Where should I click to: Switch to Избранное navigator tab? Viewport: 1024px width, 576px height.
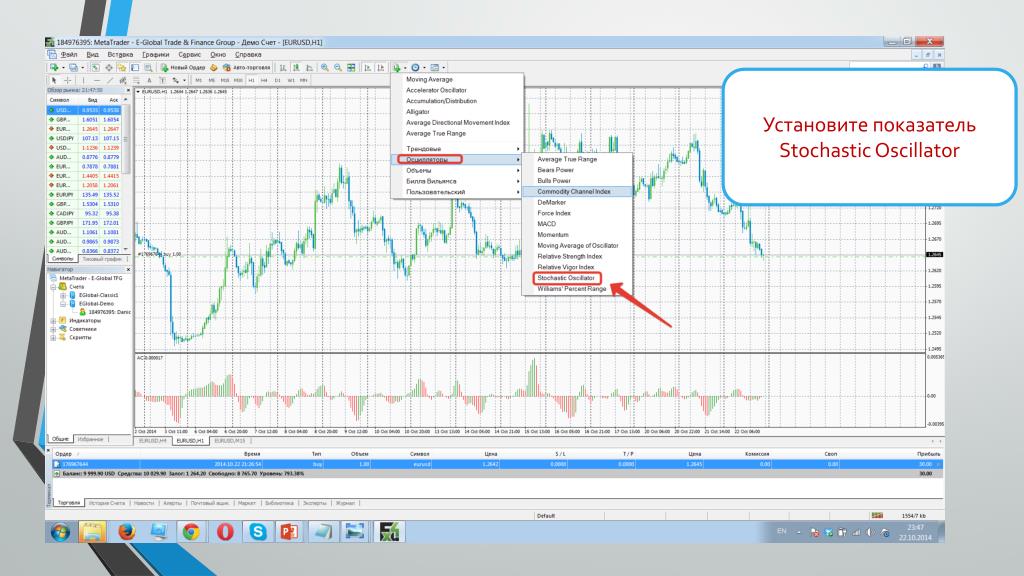tap(91, 440)
